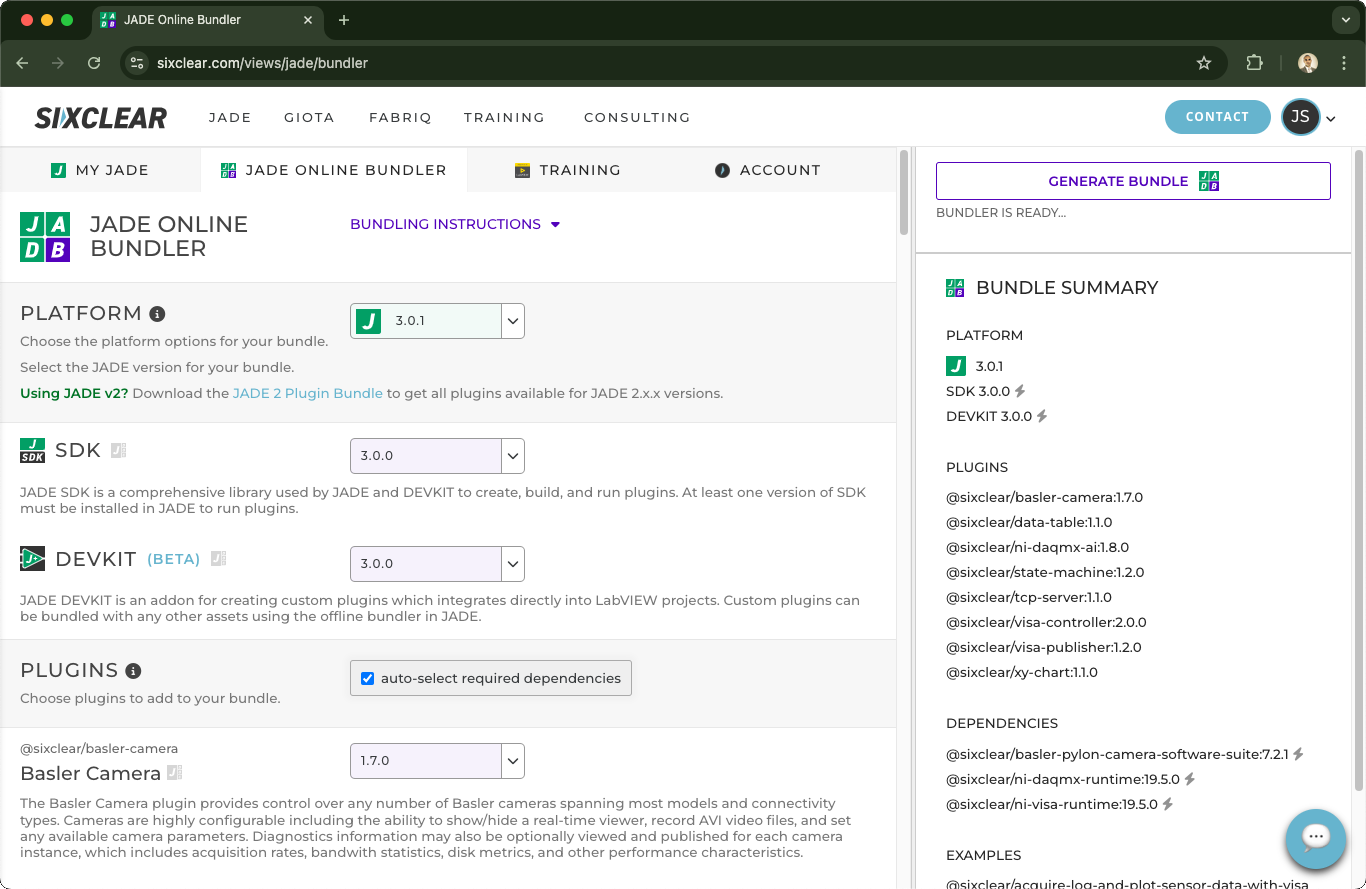The width and height of the screenshot is (1366, 889).
Task: Click the small icon next to DEVKIT (BETA)
Action: (218, 559)
